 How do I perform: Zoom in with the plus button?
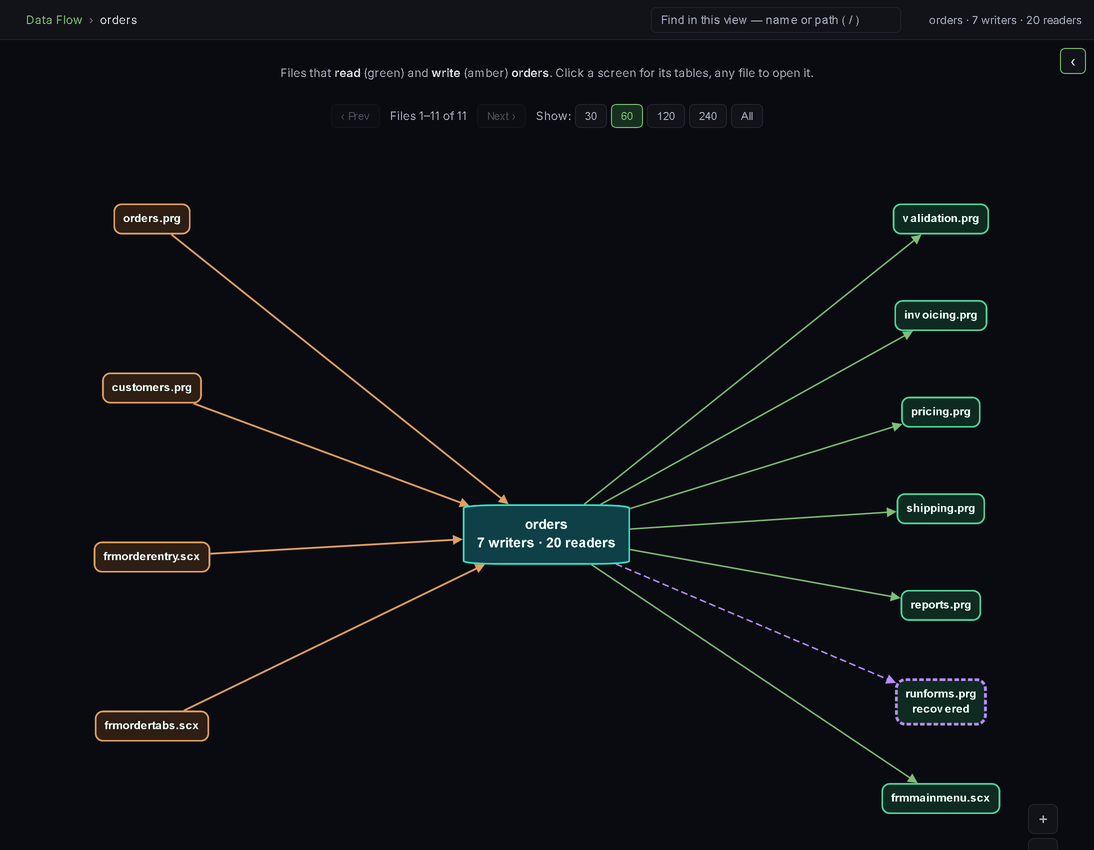[x=1042, y=819]
